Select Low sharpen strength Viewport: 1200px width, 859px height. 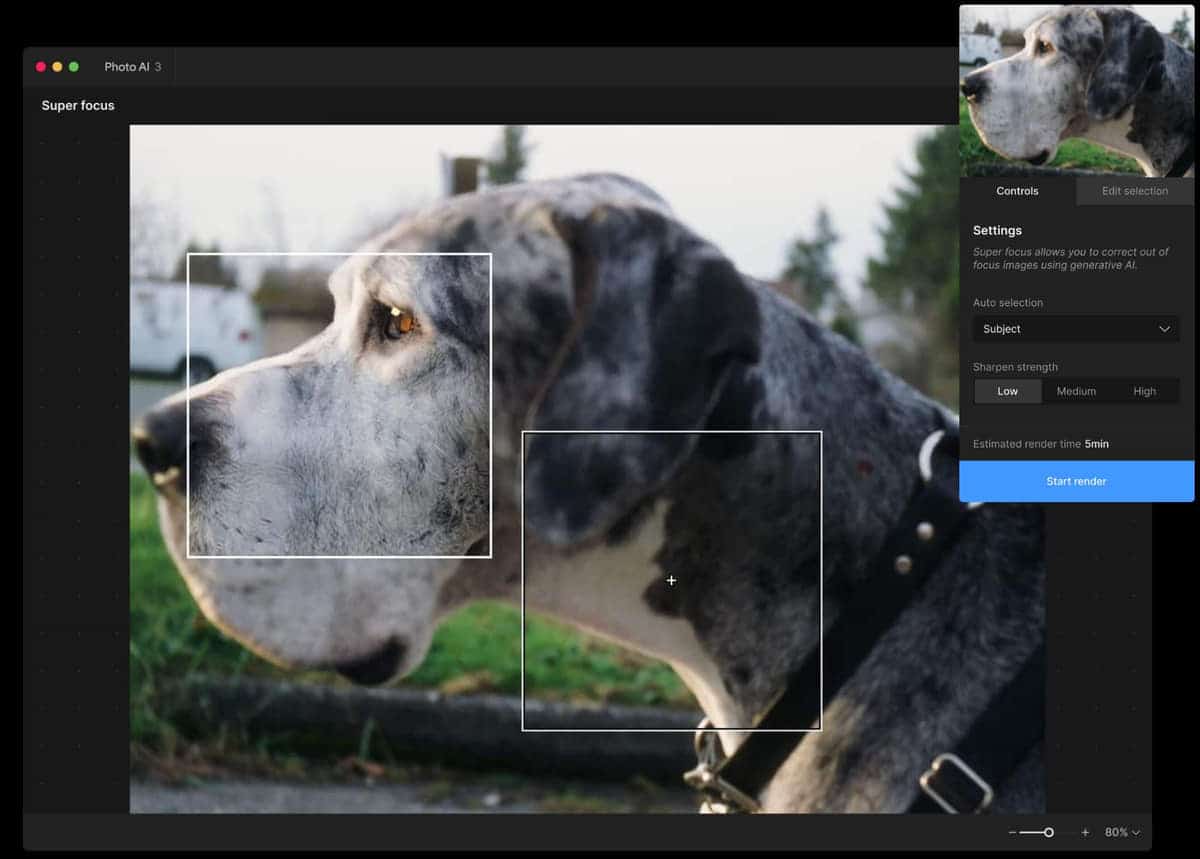coord(1007,391)
